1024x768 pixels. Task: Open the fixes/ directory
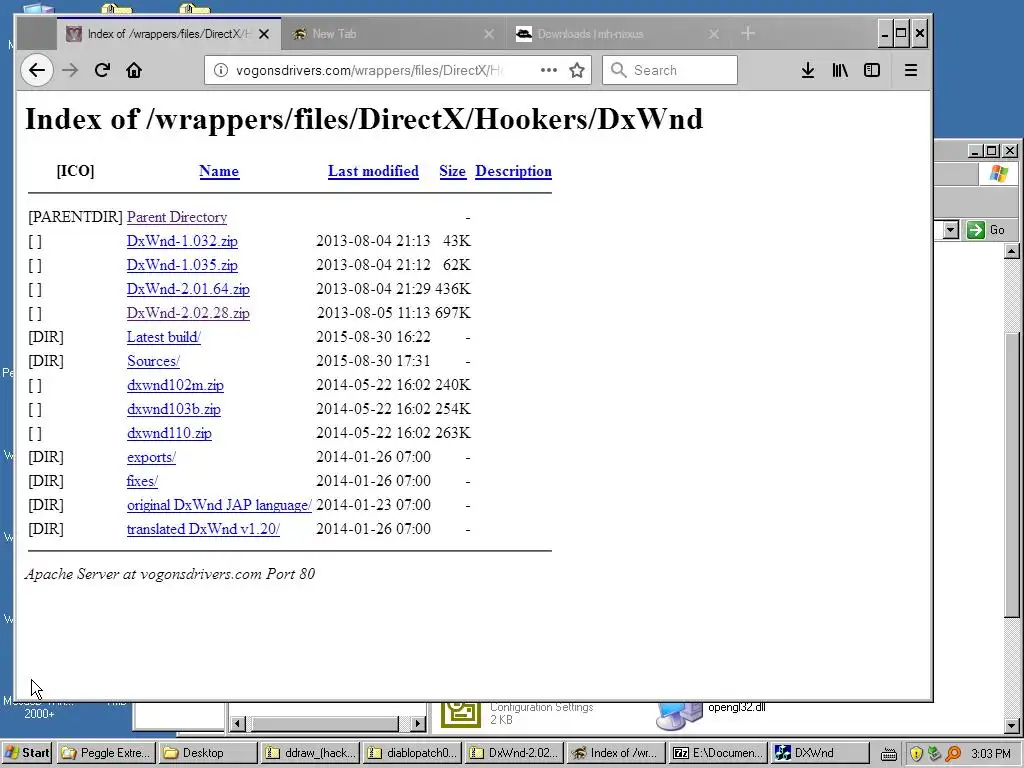[x=142, y=481]
